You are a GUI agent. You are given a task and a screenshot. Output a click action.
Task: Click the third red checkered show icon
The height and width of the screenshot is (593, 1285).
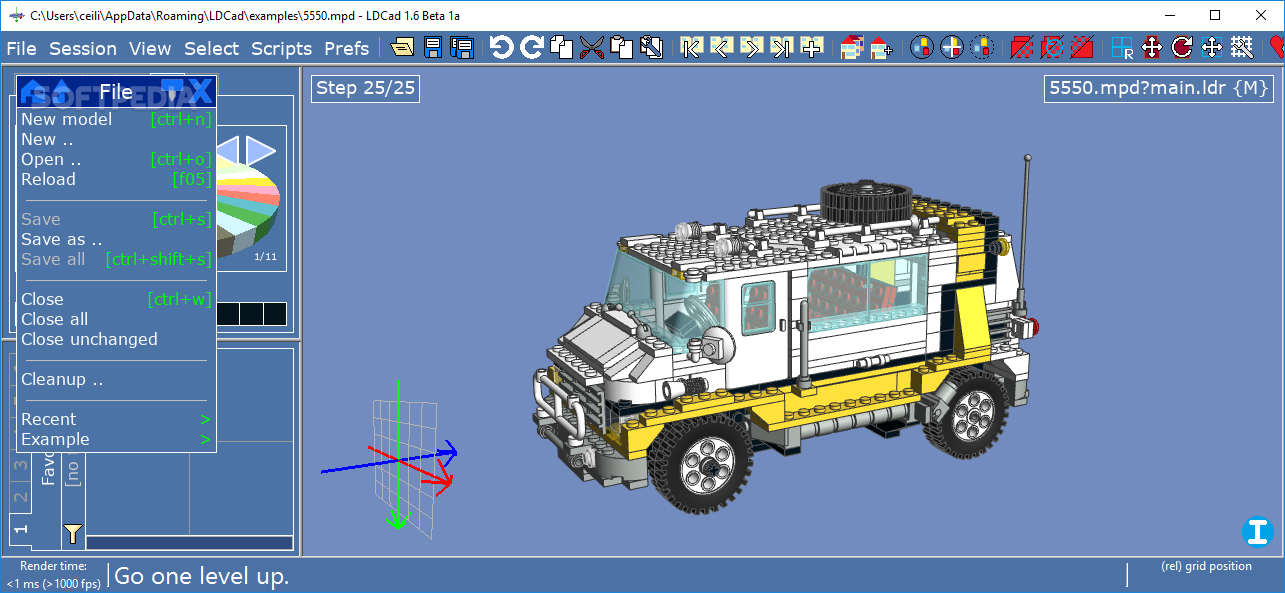[1082, 47]
